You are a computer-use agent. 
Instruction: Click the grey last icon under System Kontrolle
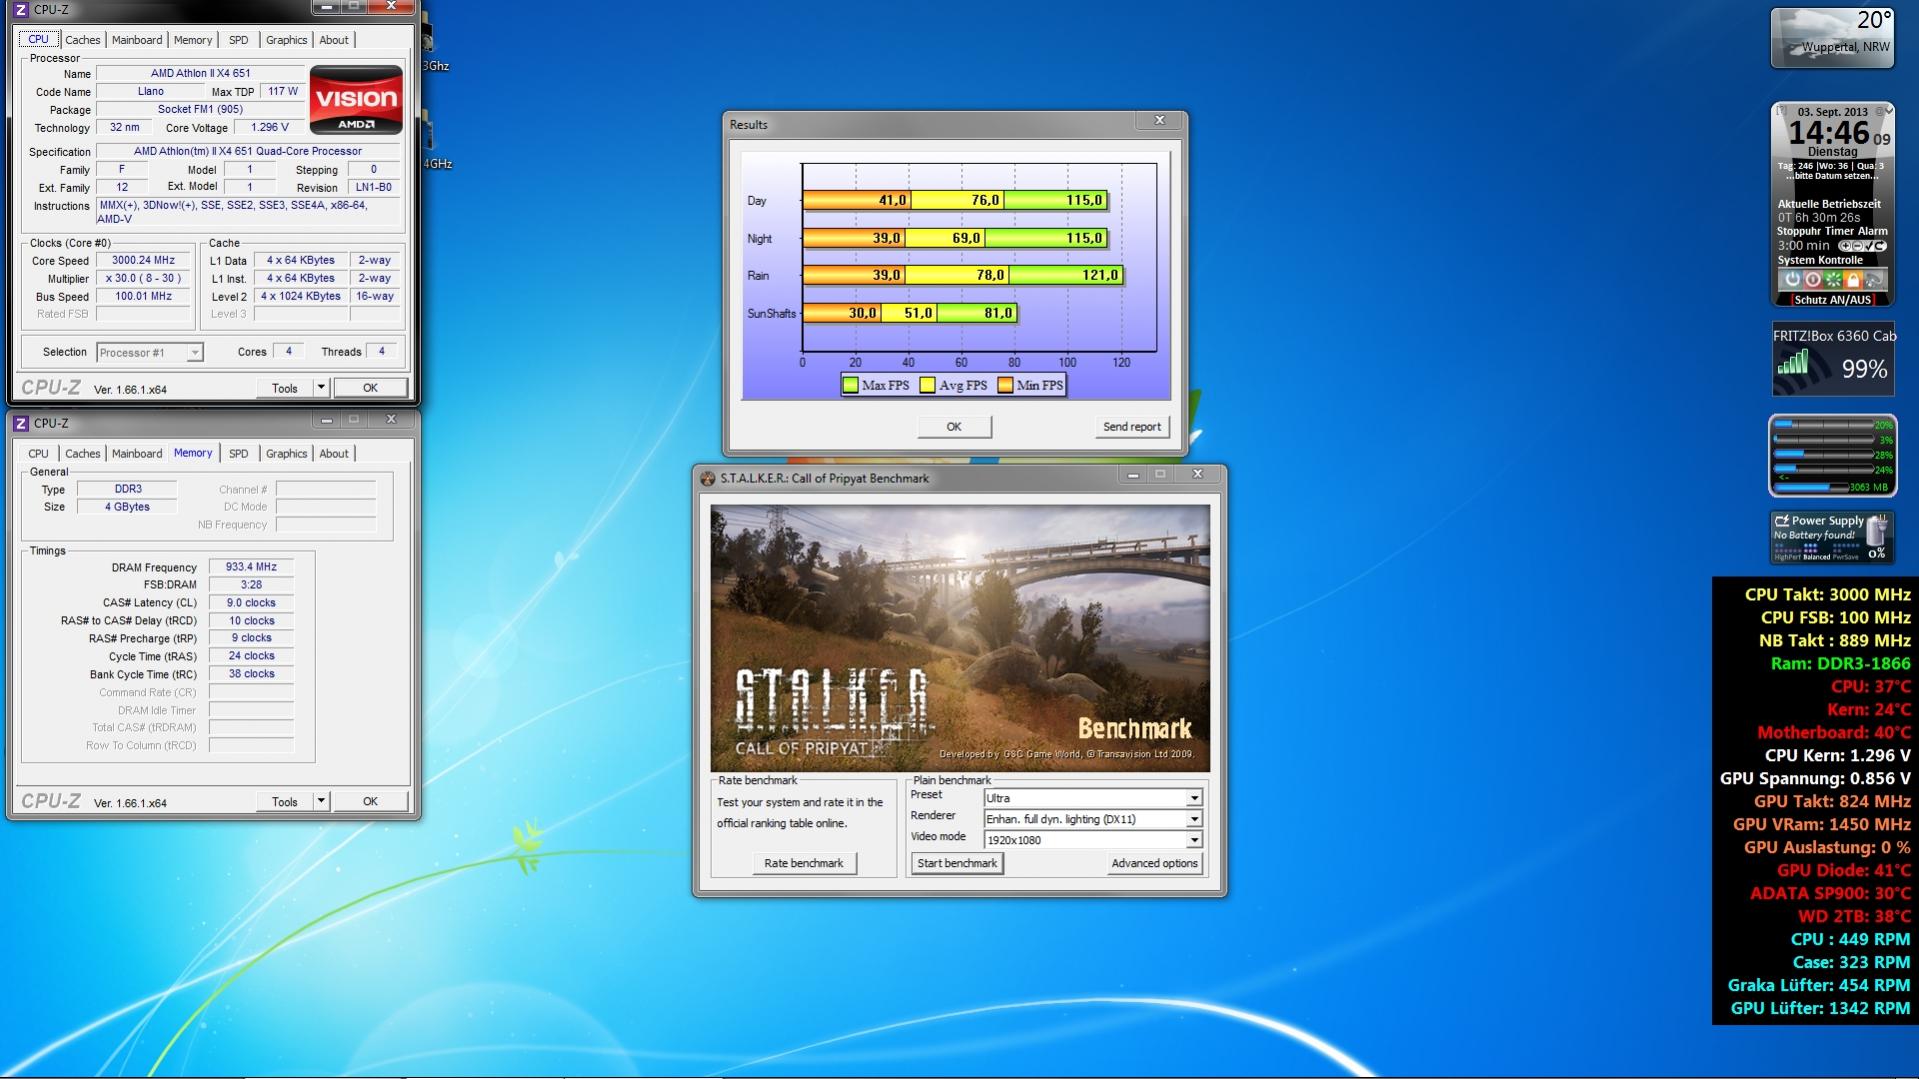click(1873, 280)
